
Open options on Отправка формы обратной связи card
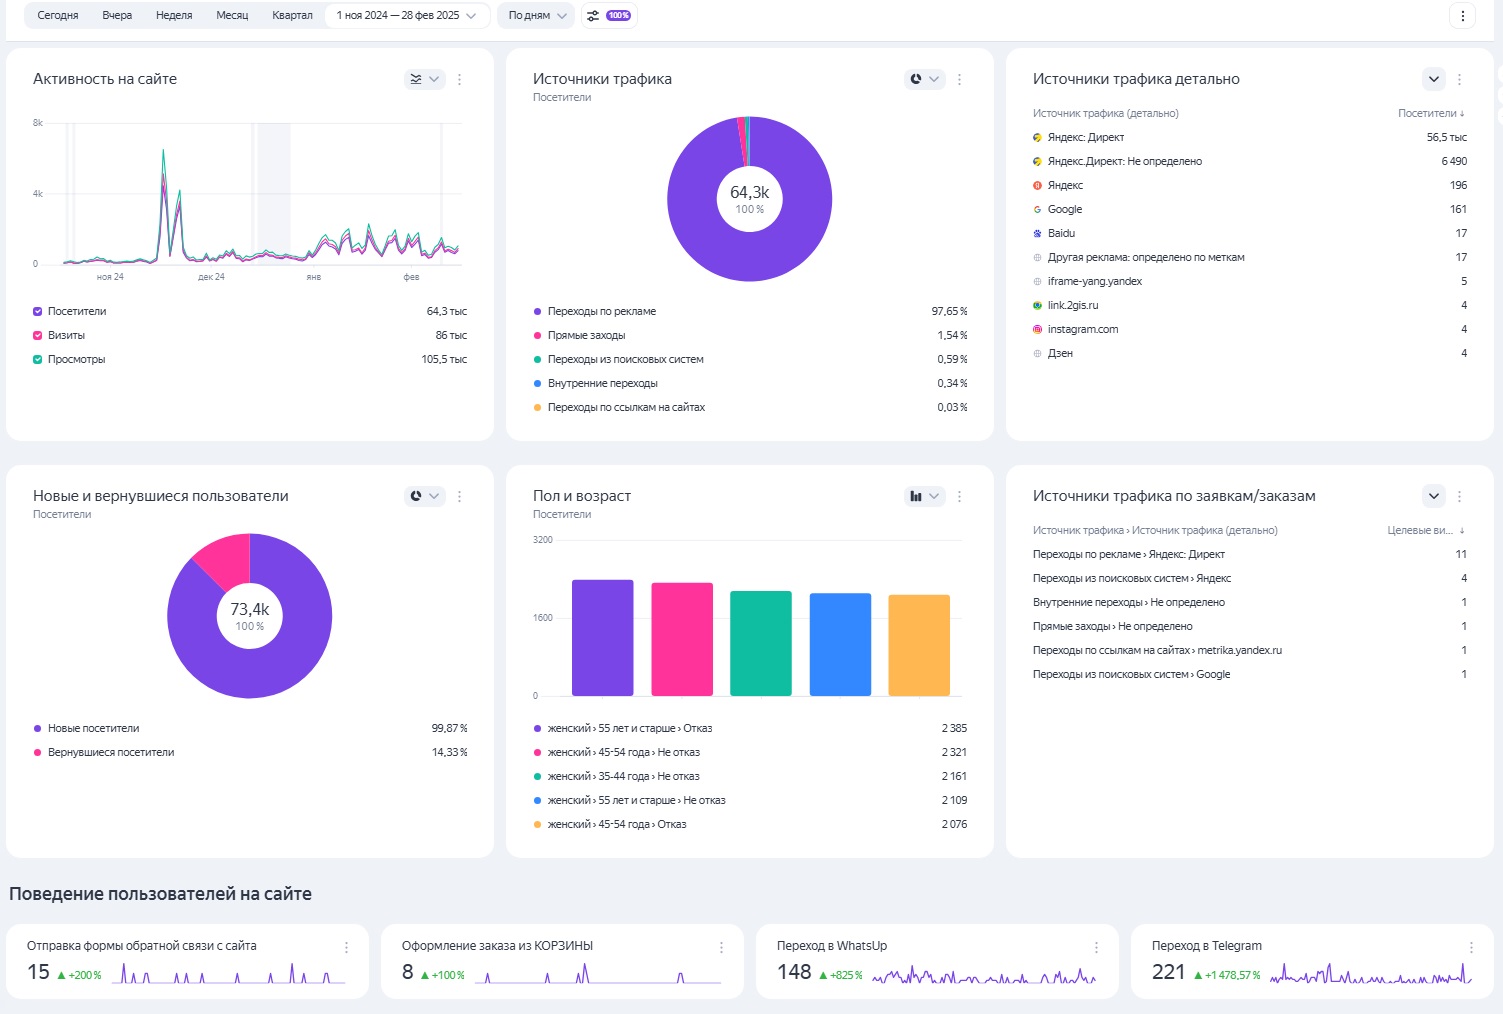click(346, 947)
